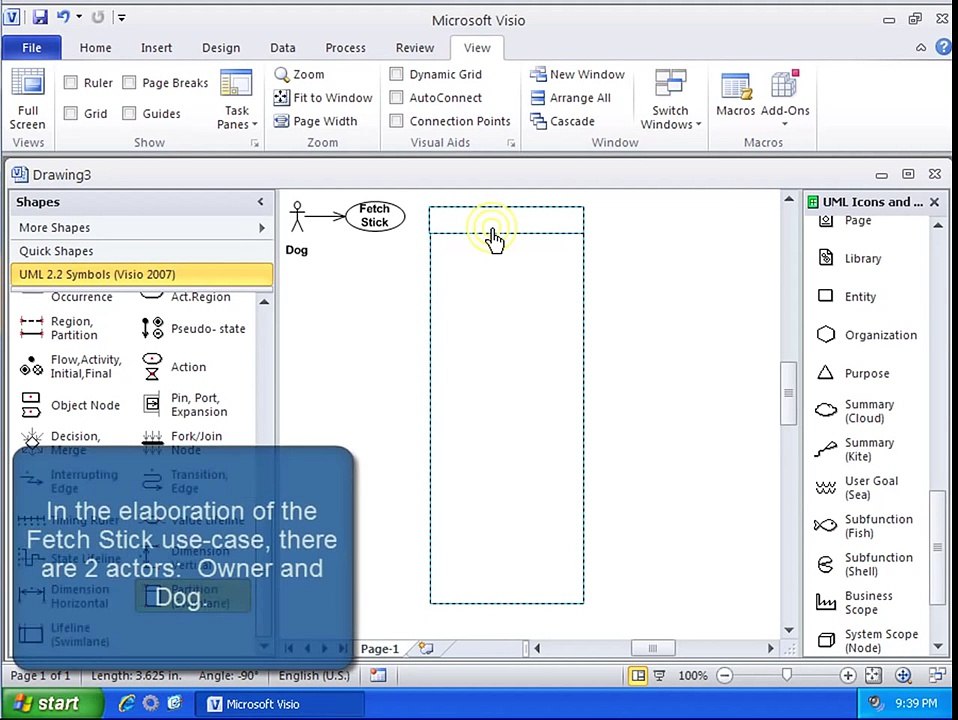The width and height of the screenshot is (958, 720).
Task: Switch to the Review tab
Action: pyautogui.click(x=415, y=48)
